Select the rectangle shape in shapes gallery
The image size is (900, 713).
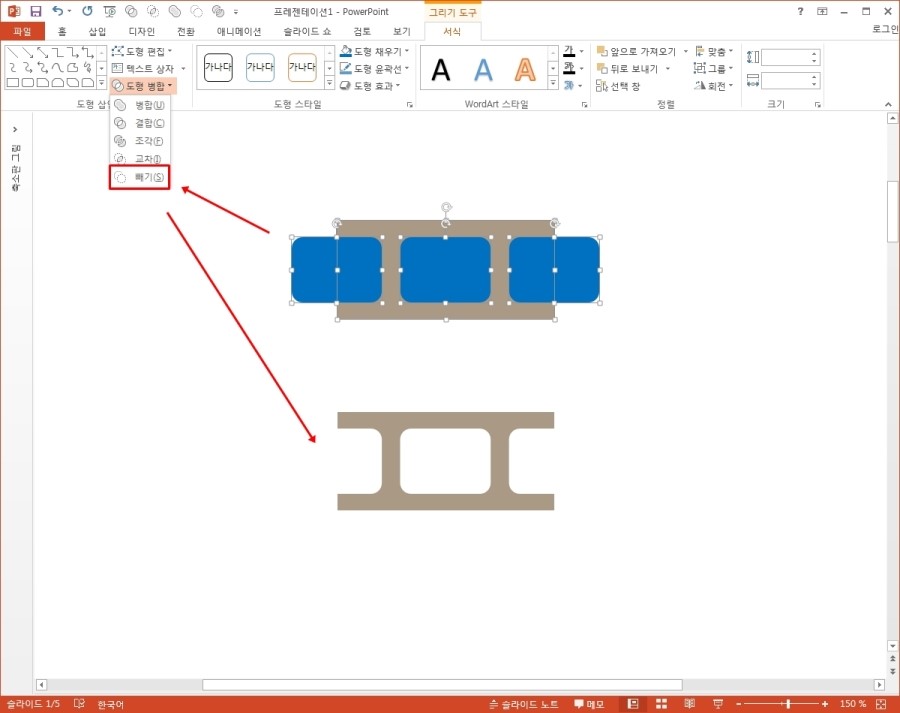pyautogui.click(x=13, y=83)
